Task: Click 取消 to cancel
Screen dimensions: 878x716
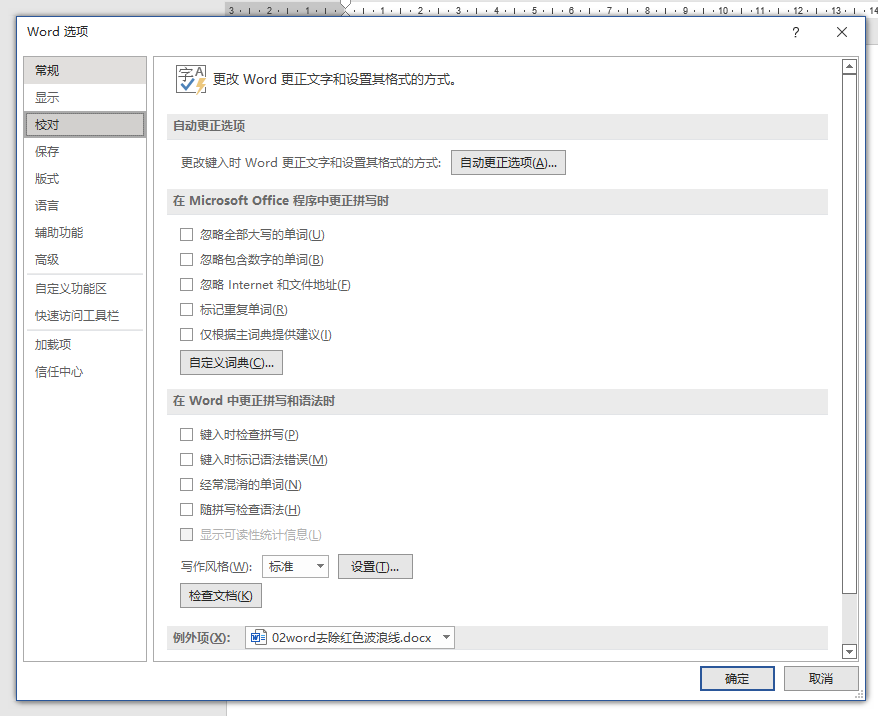Action: 821,678
